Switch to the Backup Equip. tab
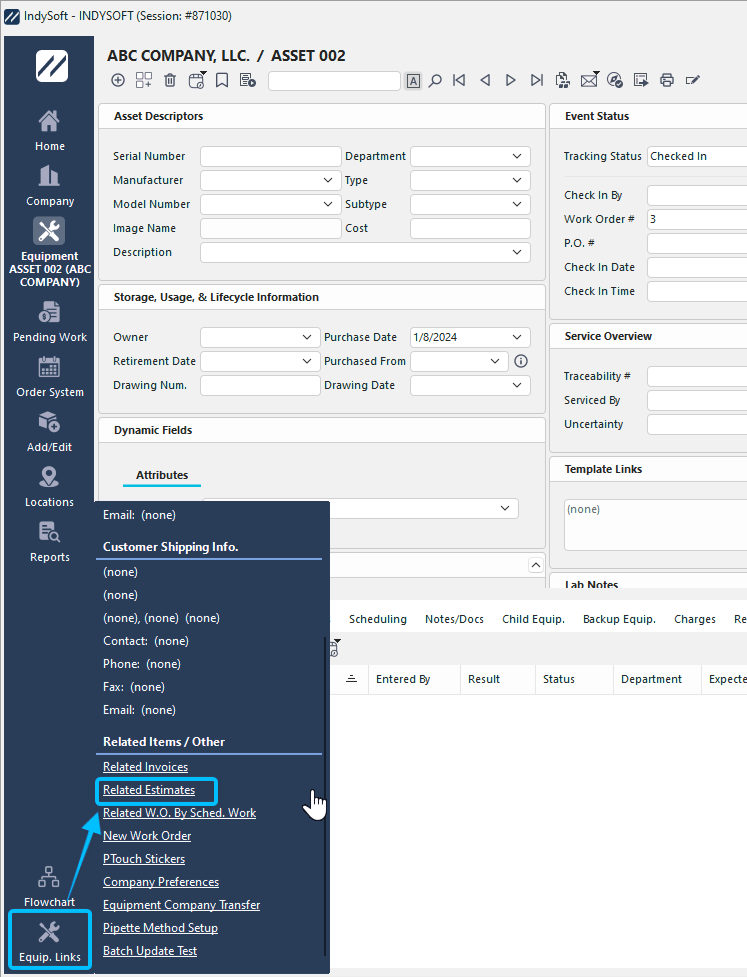 click(619, 619)
